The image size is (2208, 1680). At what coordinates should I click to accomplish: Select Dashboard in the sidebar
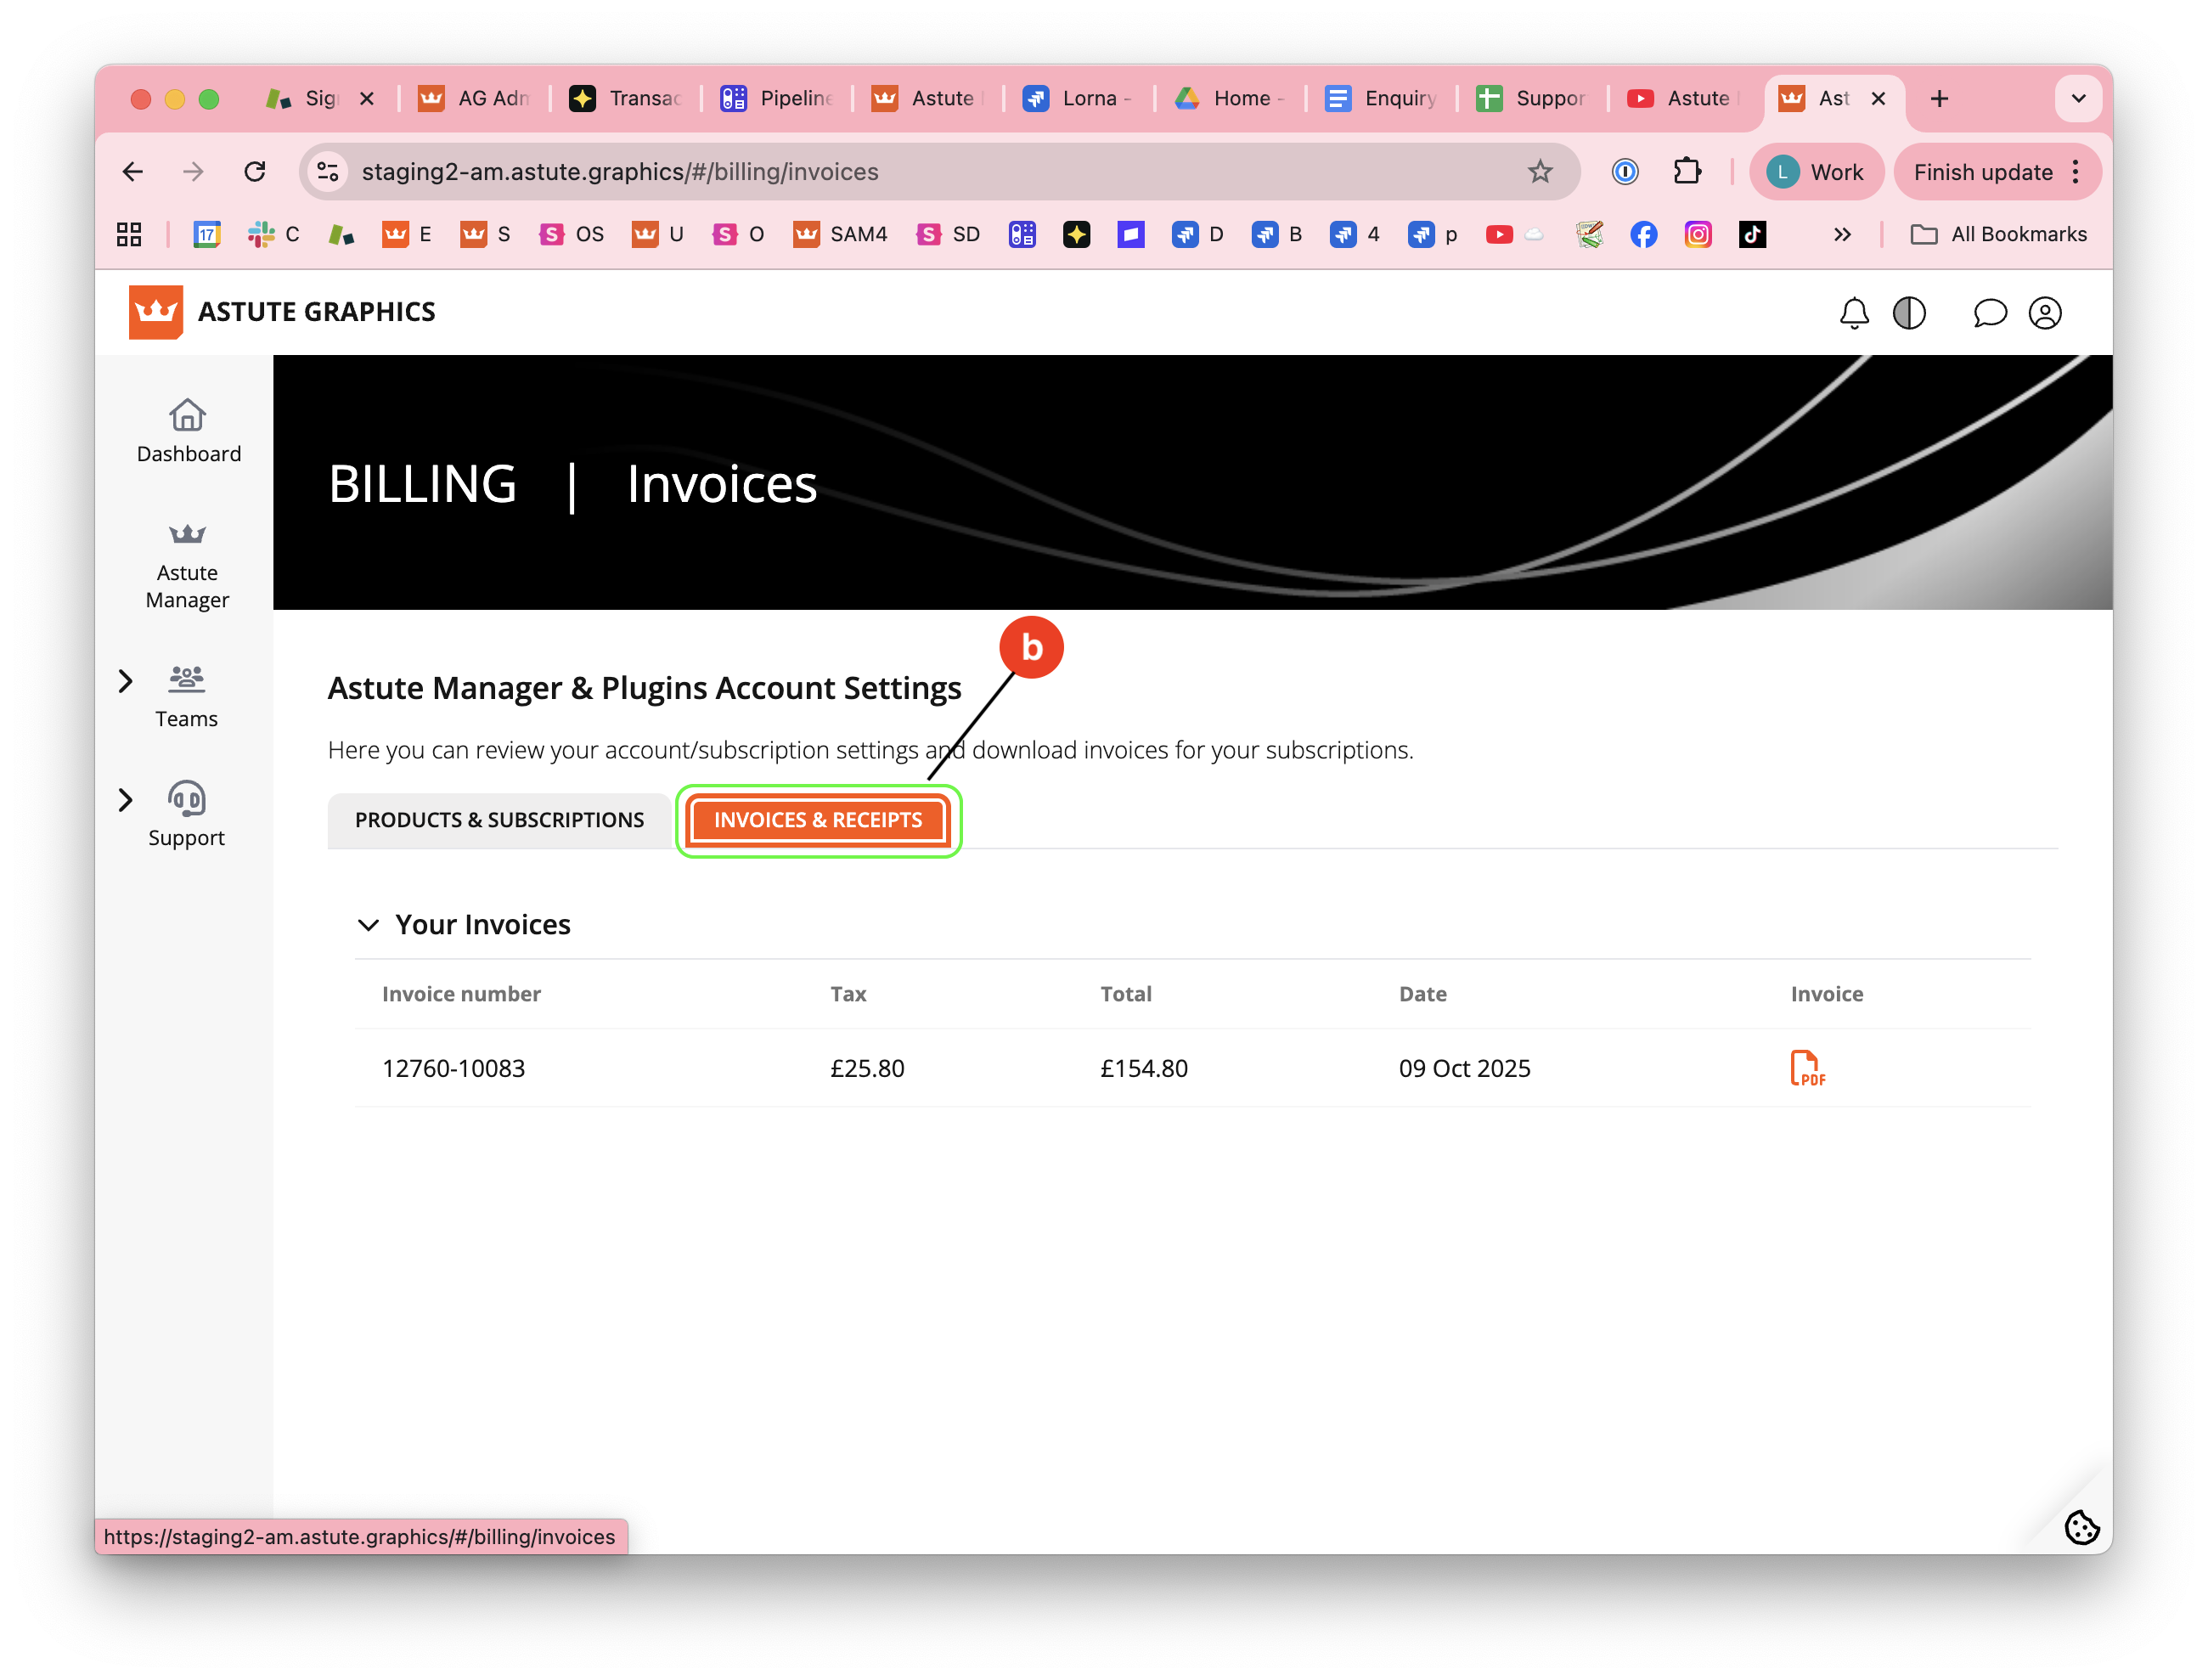pyautogui.click(x=187, y=430)
